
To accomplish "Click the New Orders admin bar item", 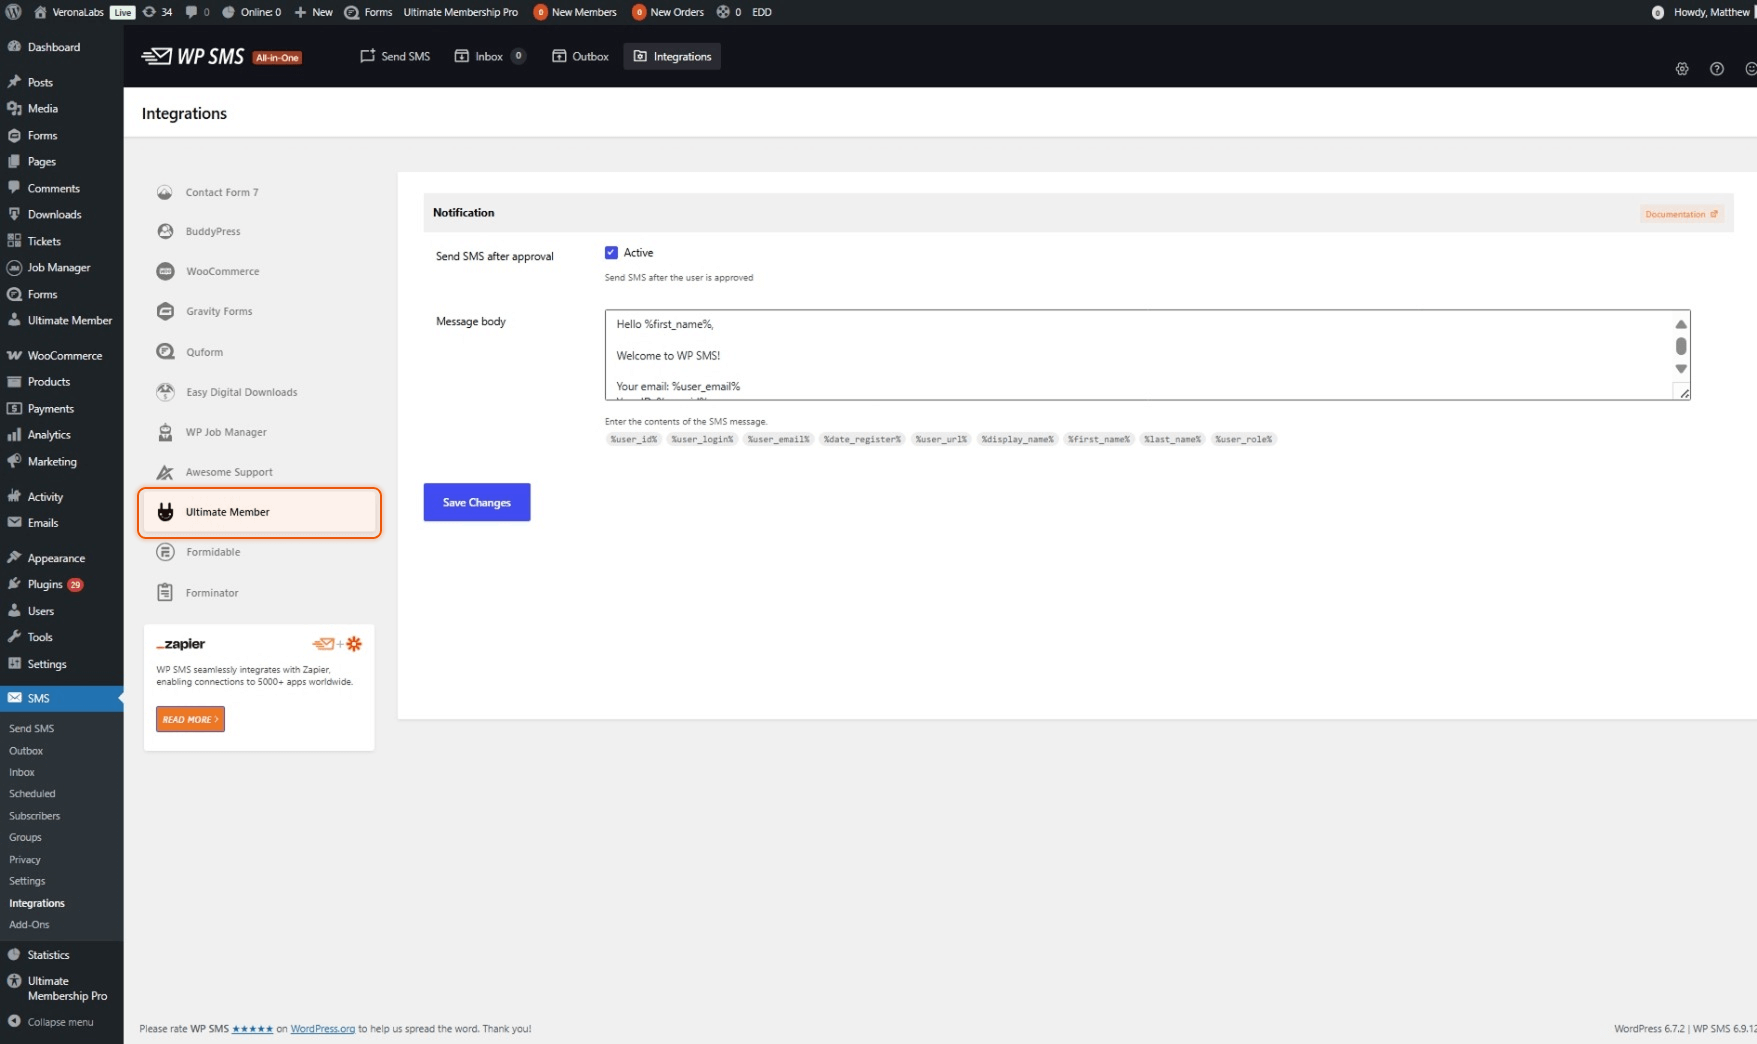I will pyautogui.click(x=668, y=12).
